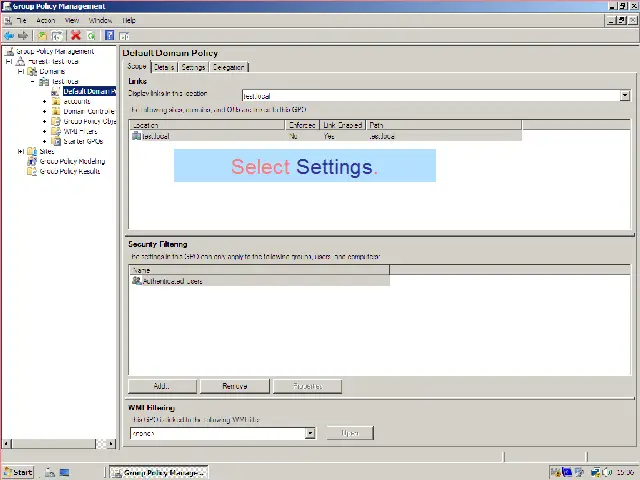The image size is (640, 480).
Task: Switch to the Delegation tab
Action: tap(229, 67)
